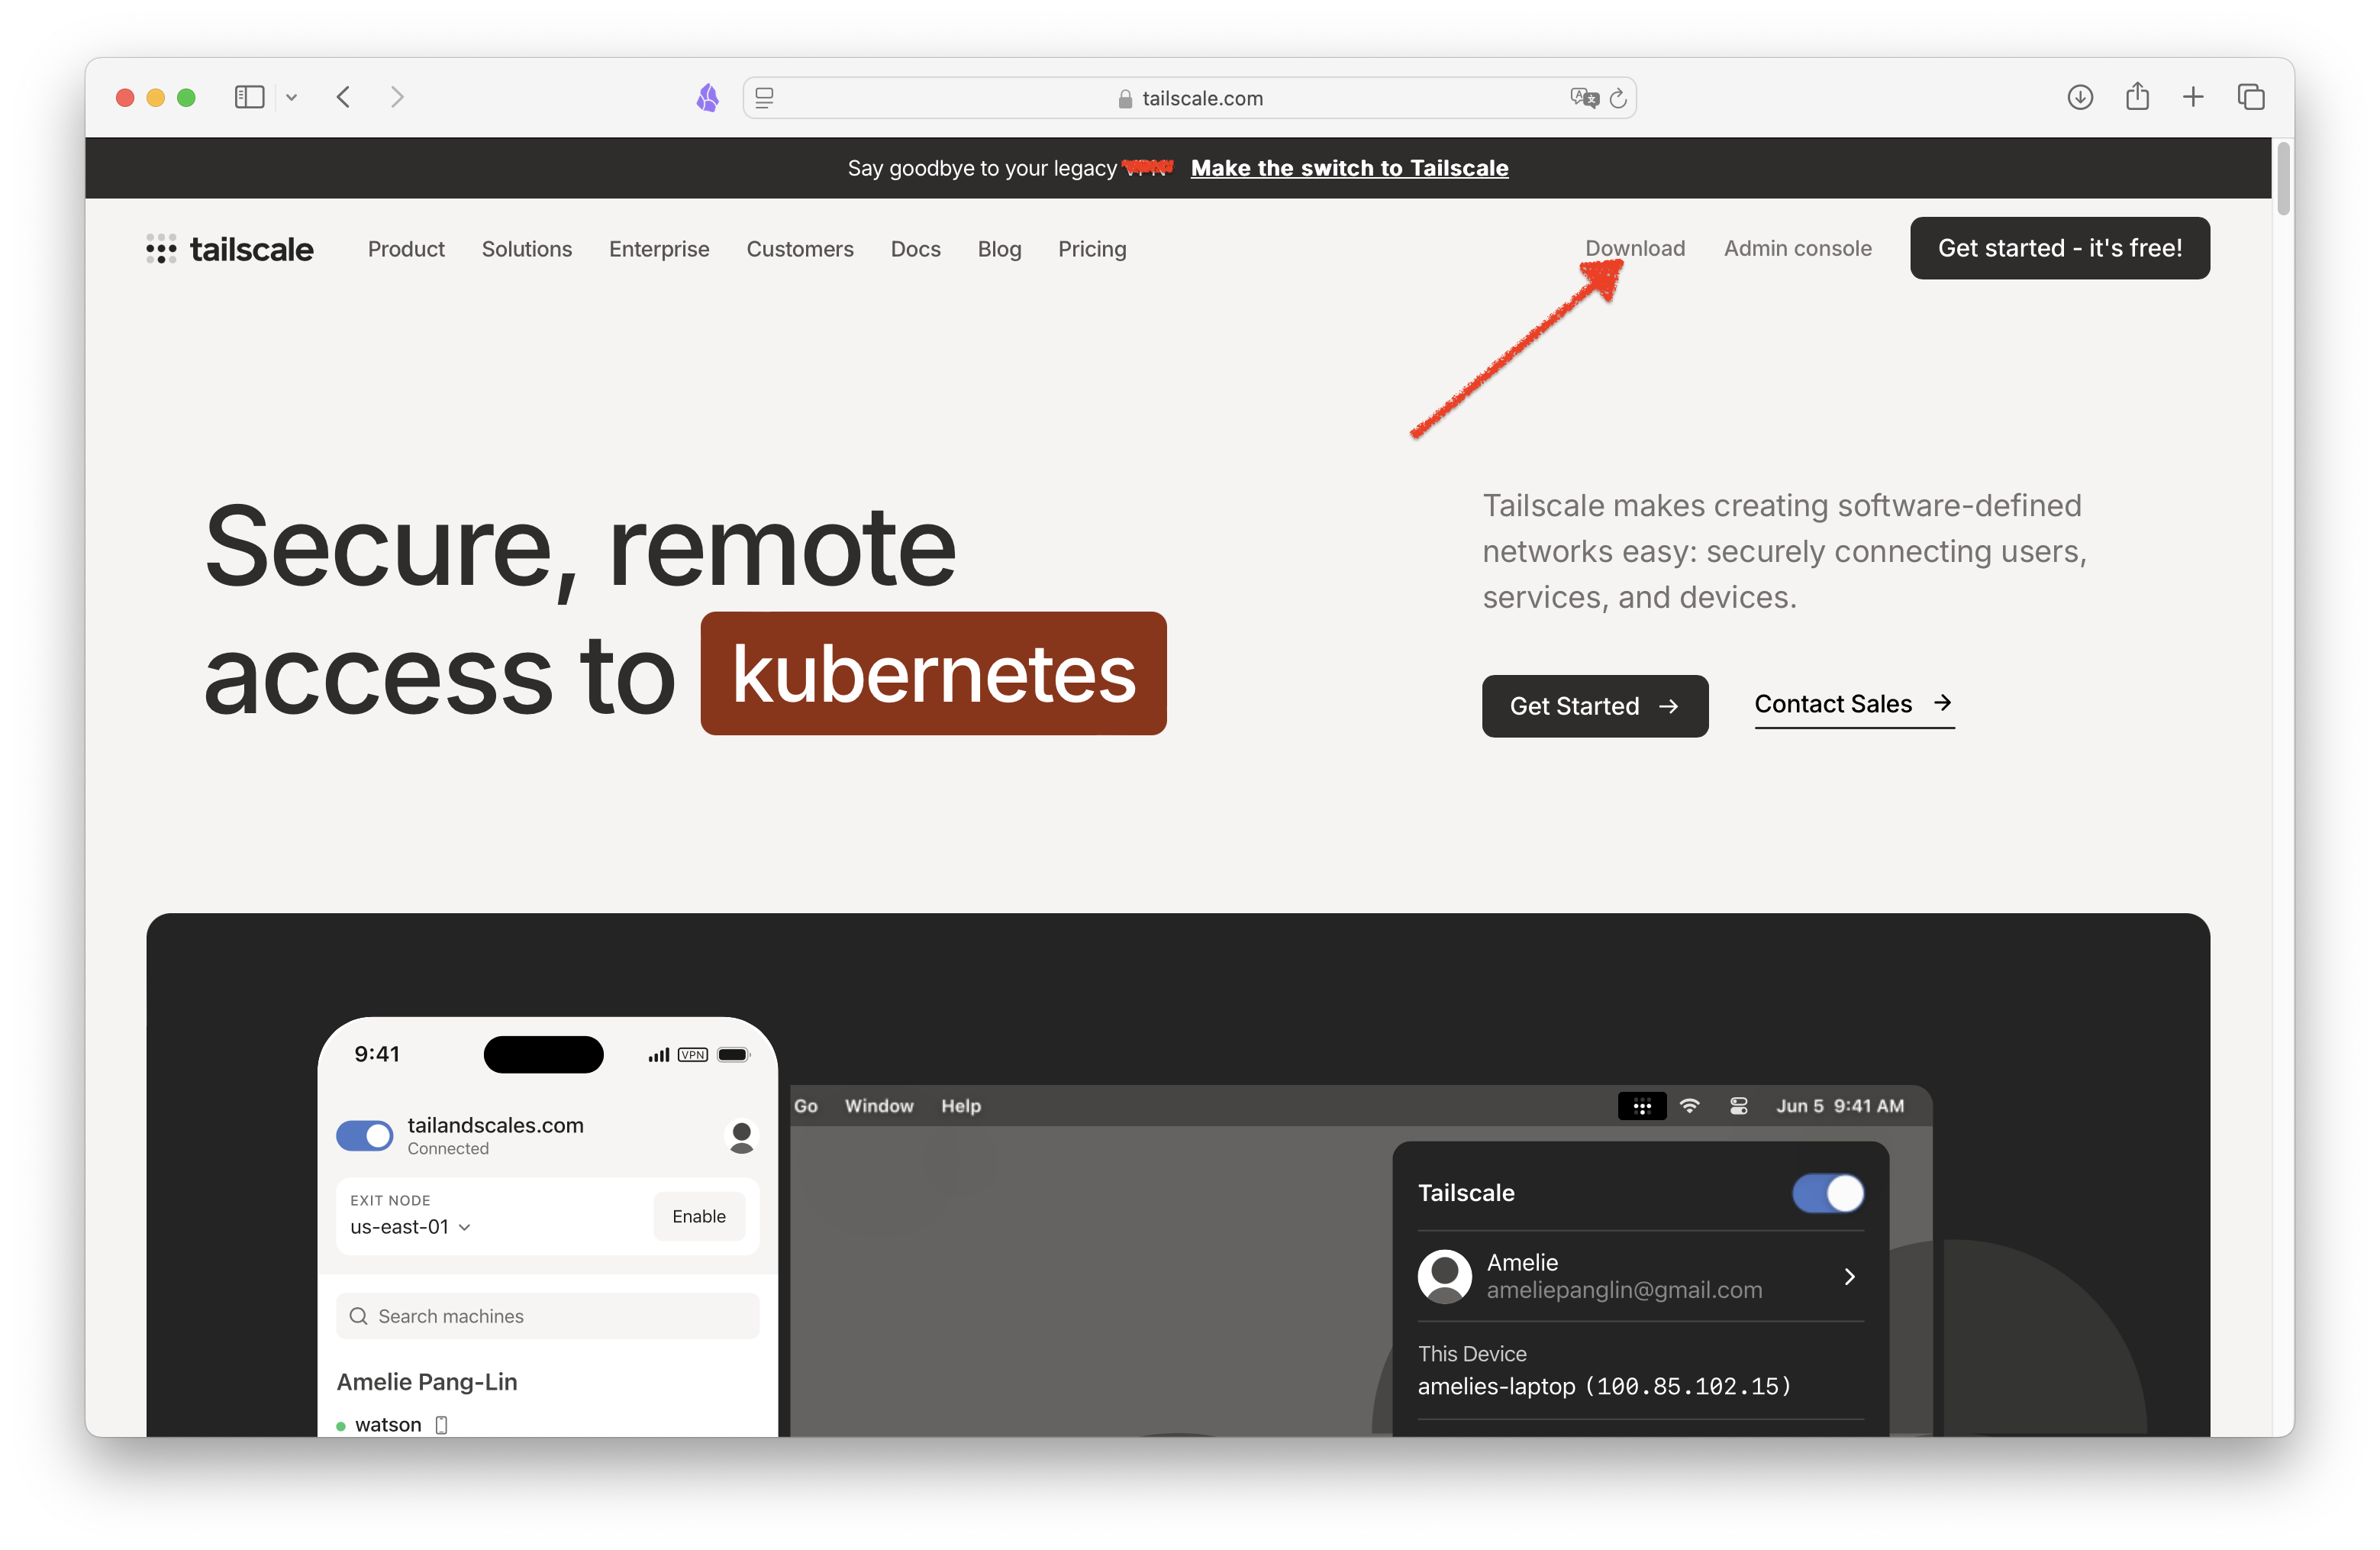Go to the Enterprise page
Image resolution: width=2380 pixels, height=1550 pixels.
click(659, 249)
